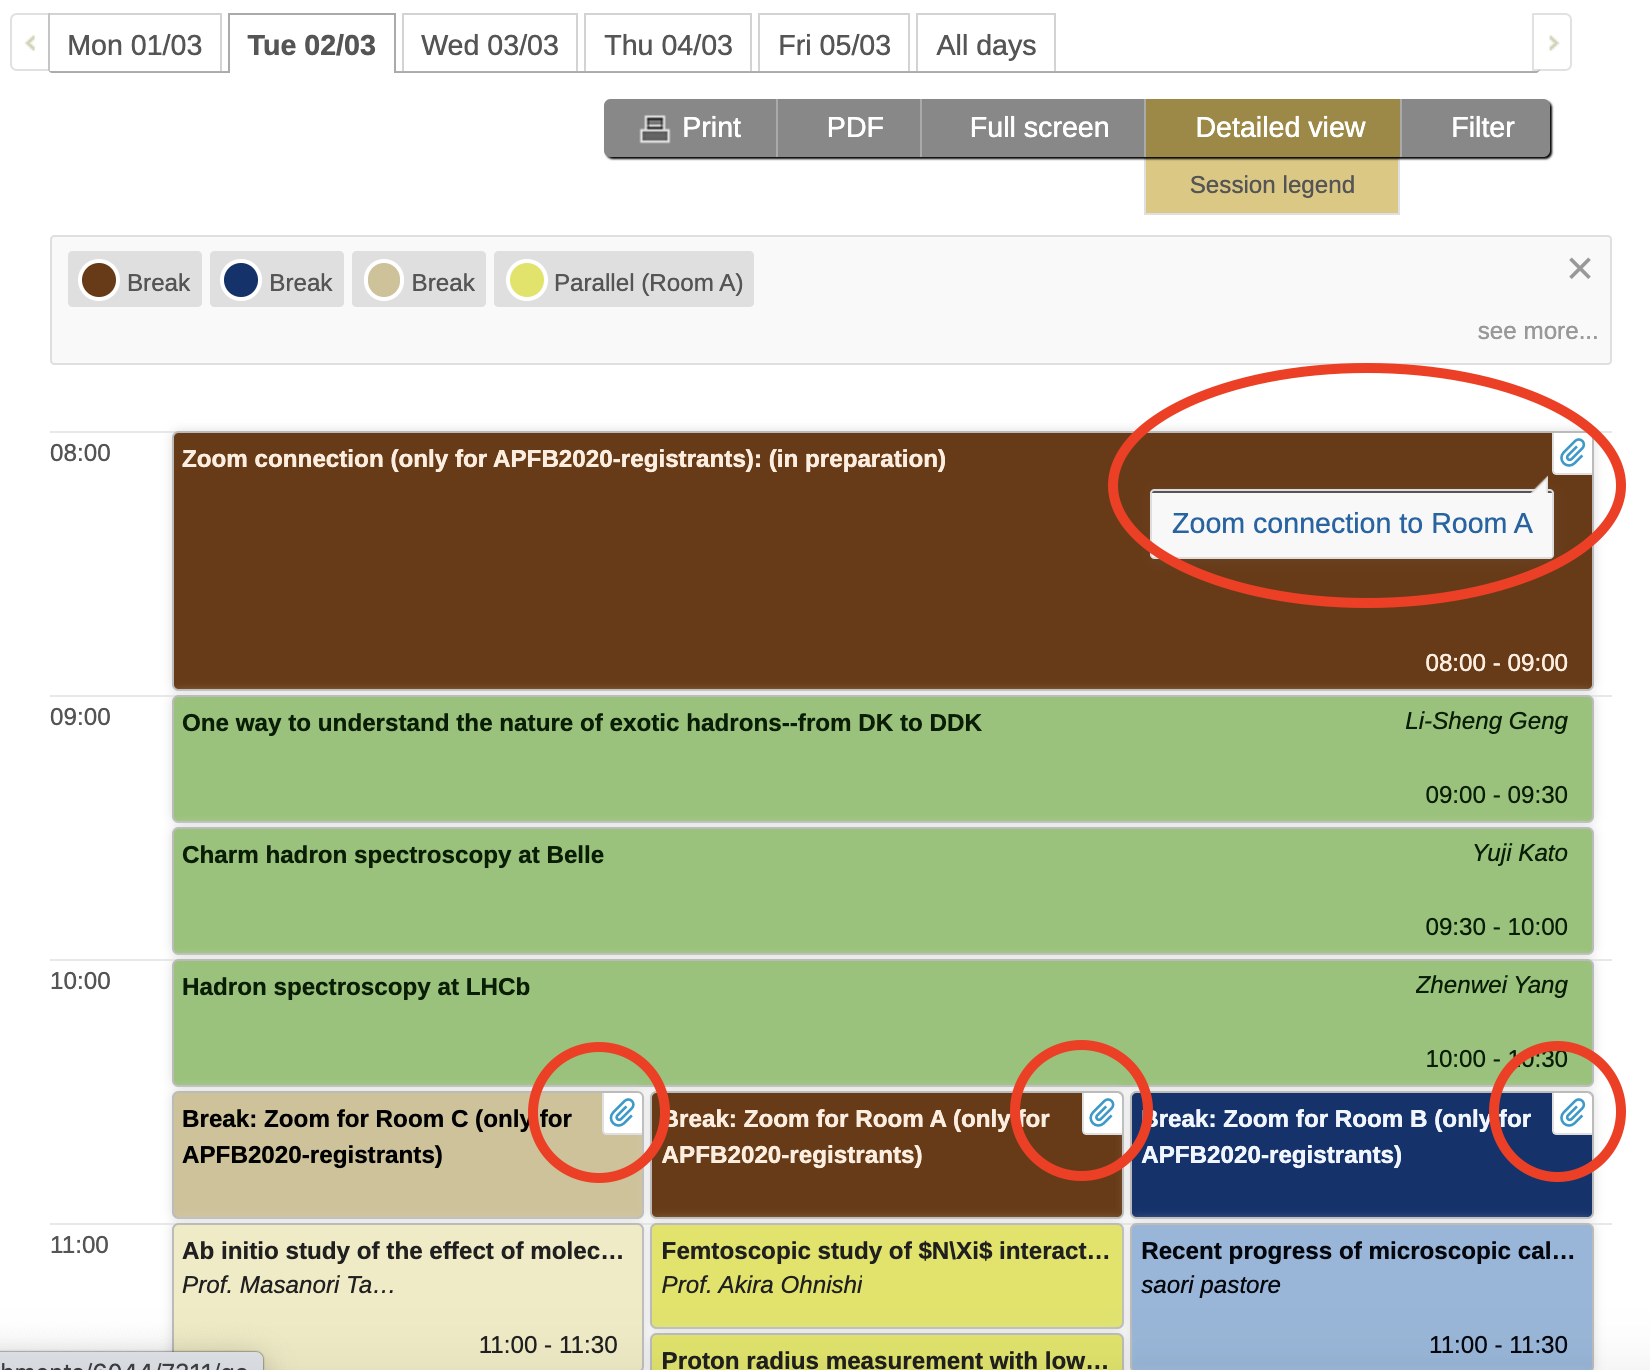1650x1370 pixels.
Task: Open attachment paperclip on Room A break
Action: (x=1102, y=1113)
